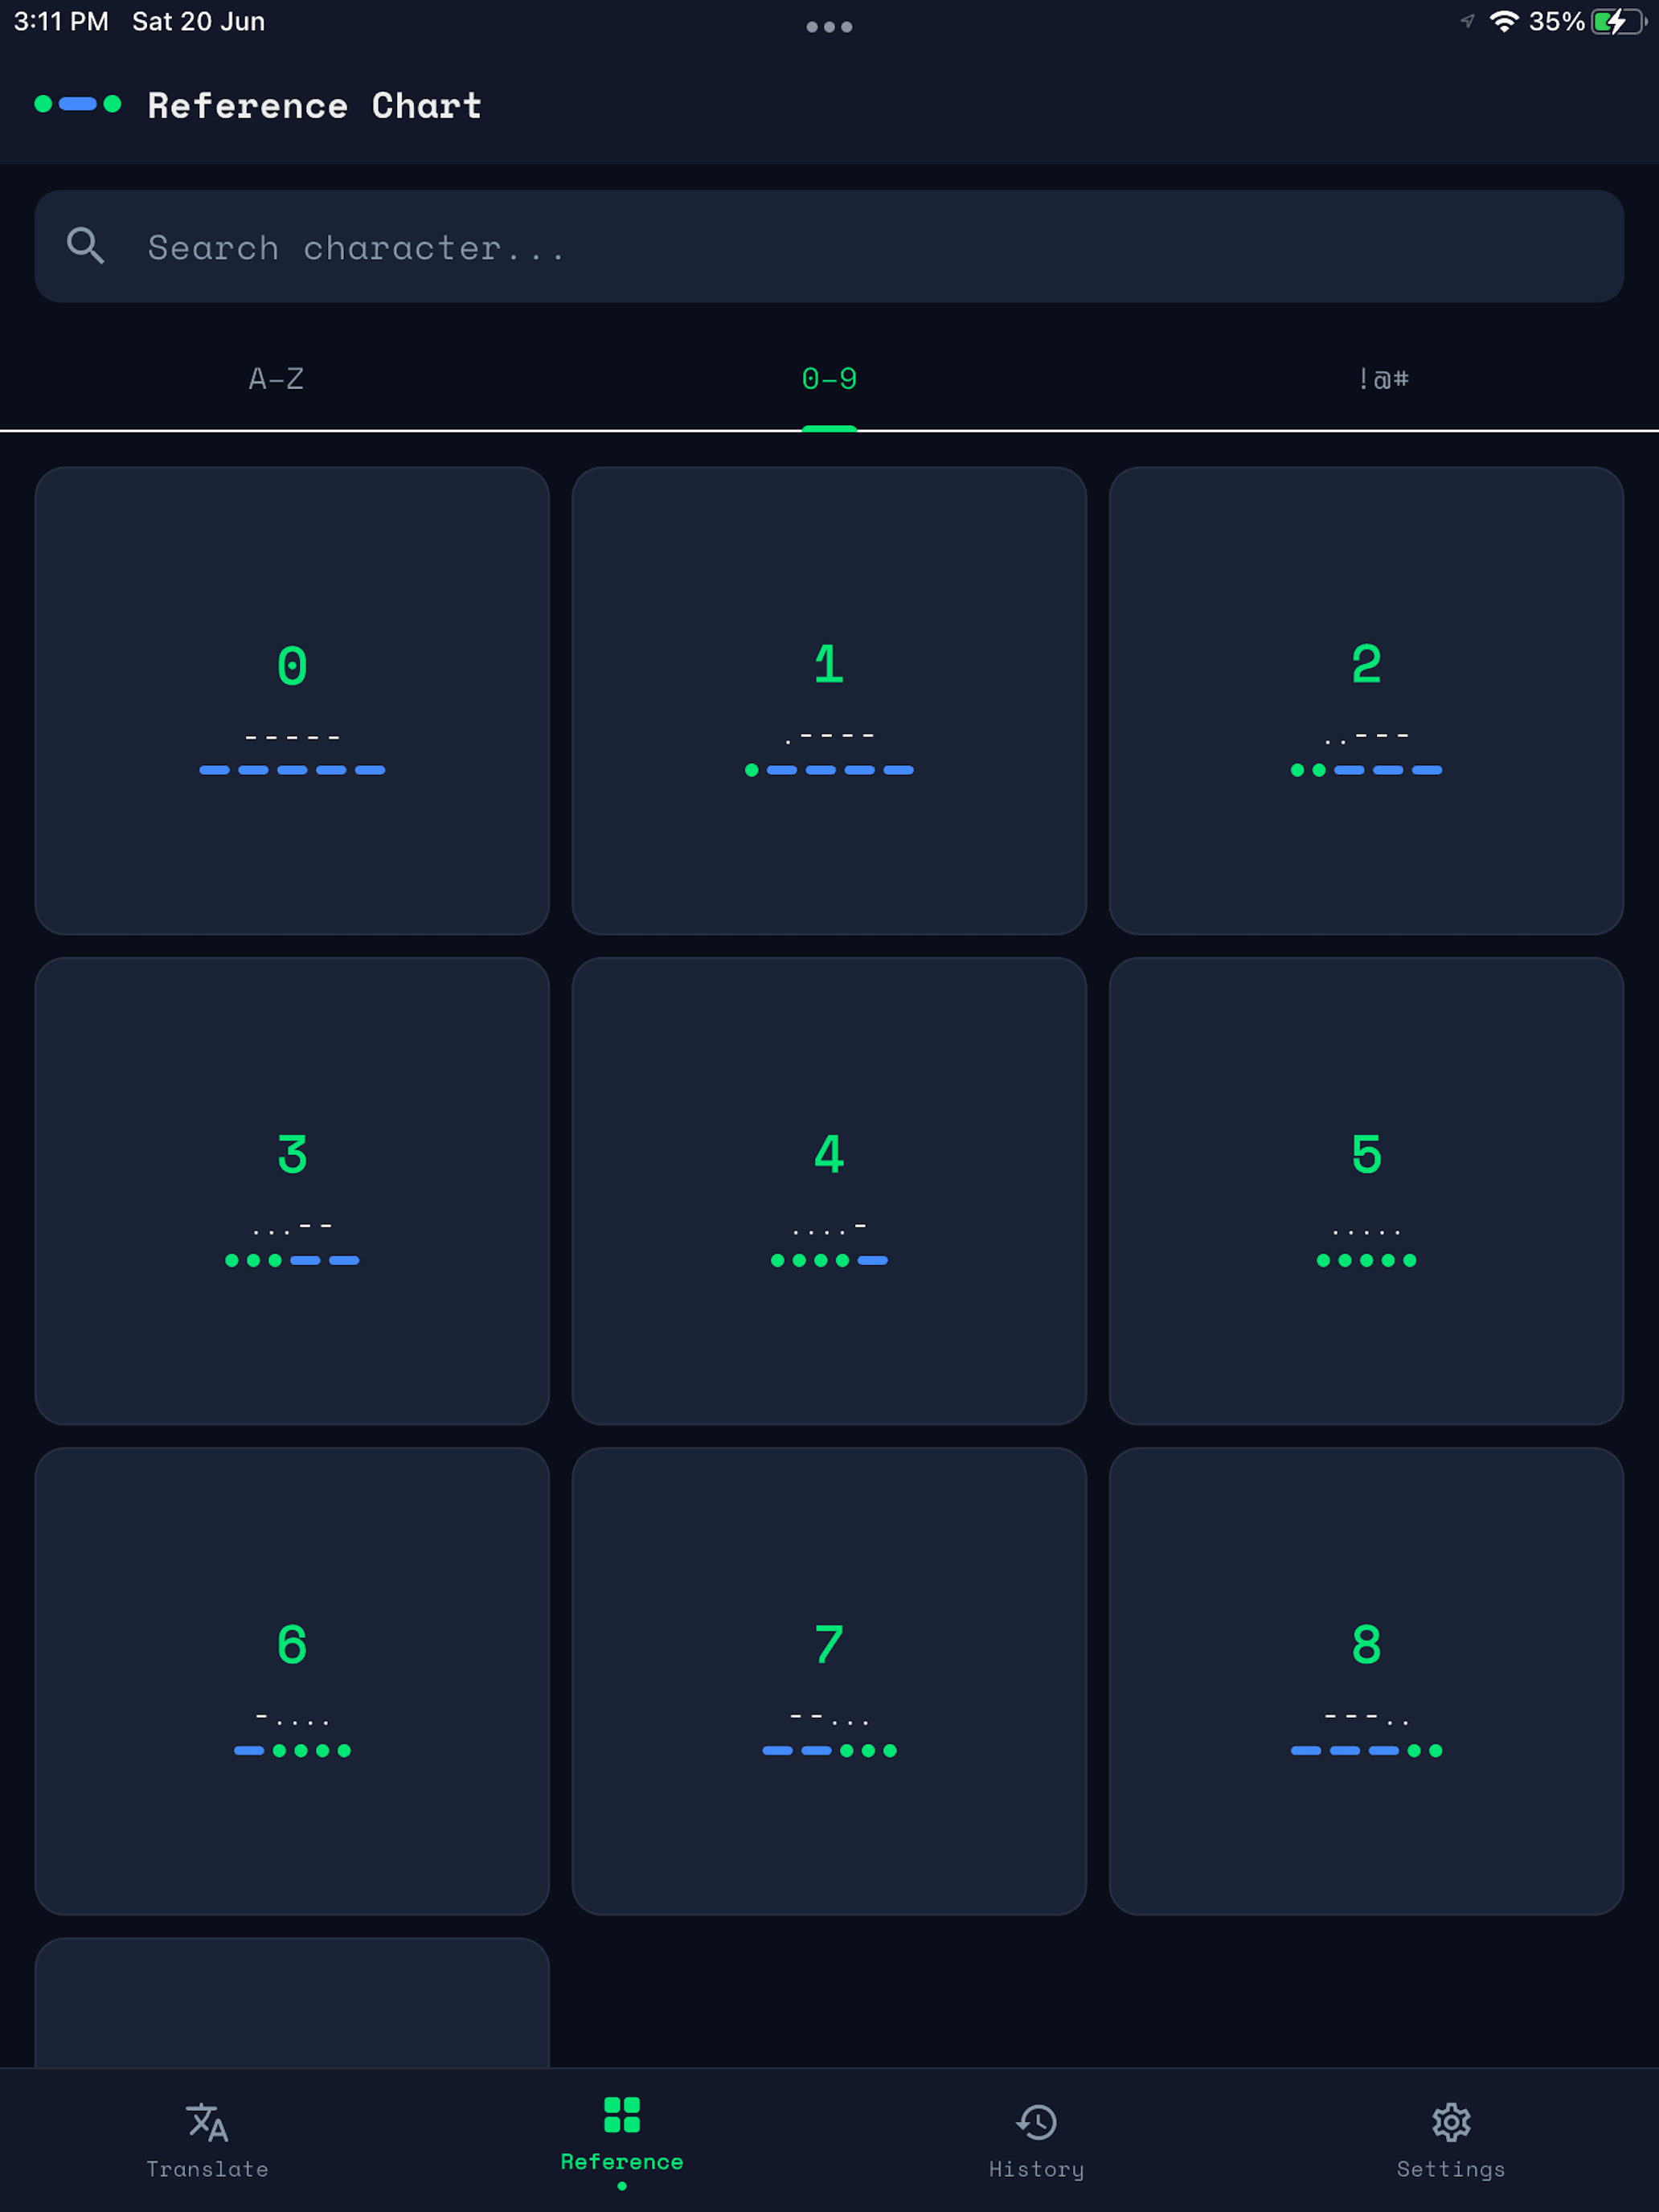Tap the '3:11 PM' clock text
Image resolution: width=1659 pixels, height=2212 pixels.
point(61,22)
